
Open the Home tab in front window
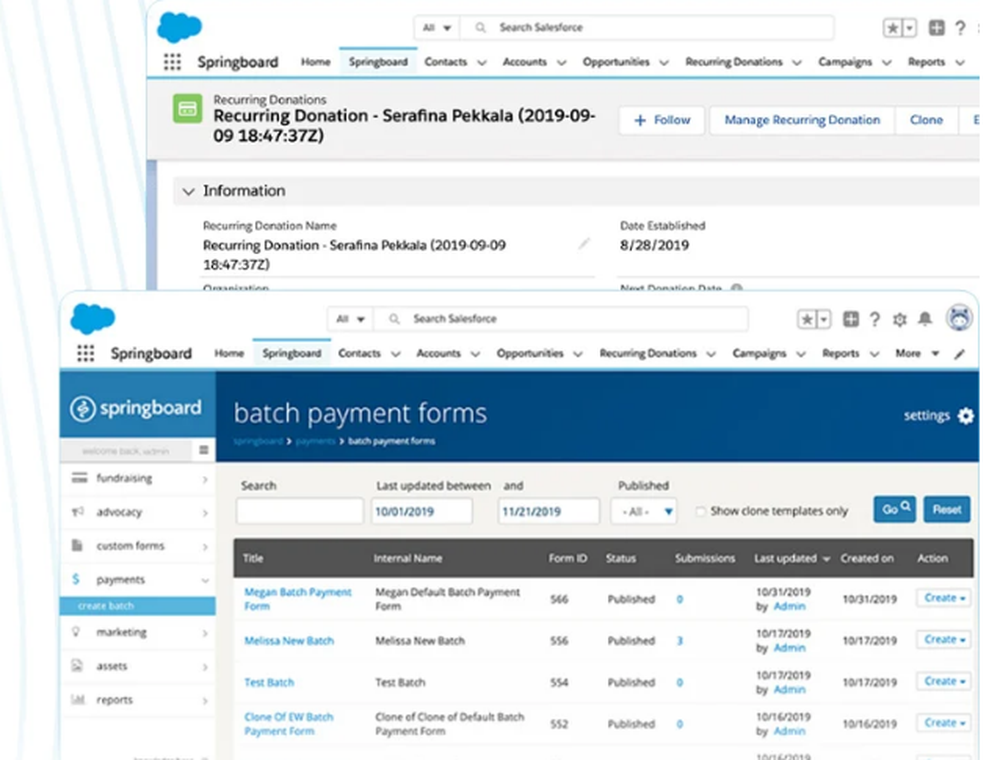229,353
